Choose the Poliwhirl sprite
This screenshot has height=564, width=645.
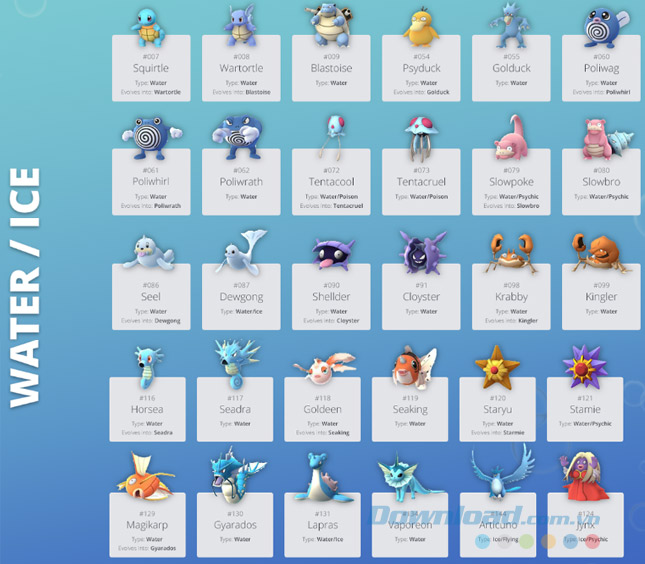151,139
